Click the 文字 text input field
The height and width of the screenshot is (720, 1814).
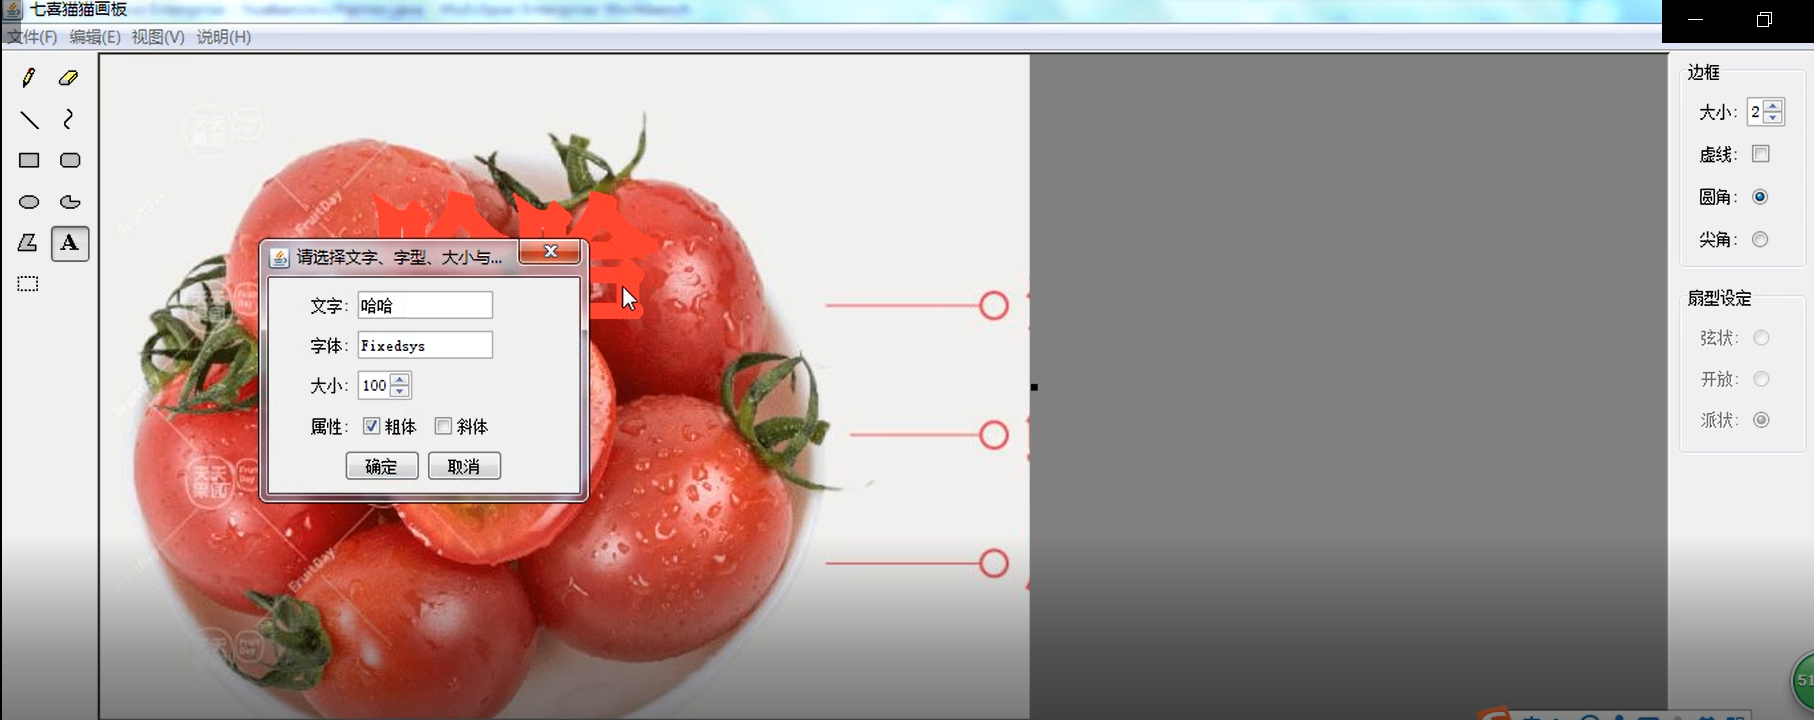(x=425, y=305)
